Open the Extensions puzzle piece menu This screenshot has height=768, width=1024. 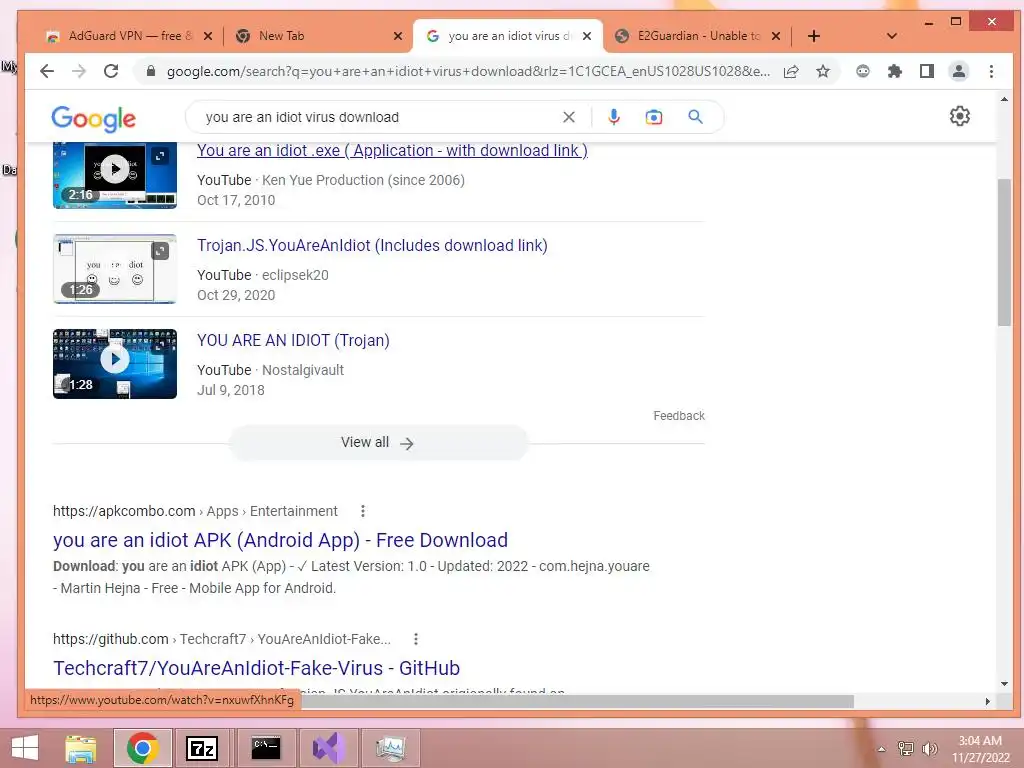[x=895, y=71]
